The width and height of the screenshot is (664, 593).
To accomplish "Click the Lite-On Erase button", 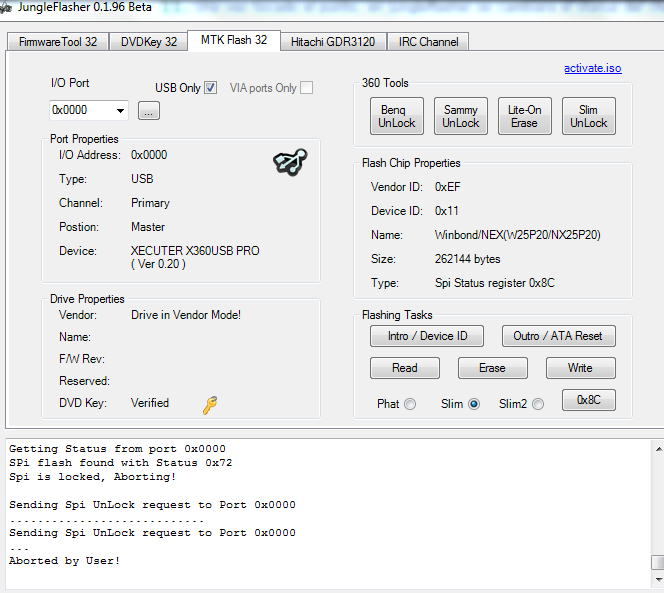I will pos(525,116).
